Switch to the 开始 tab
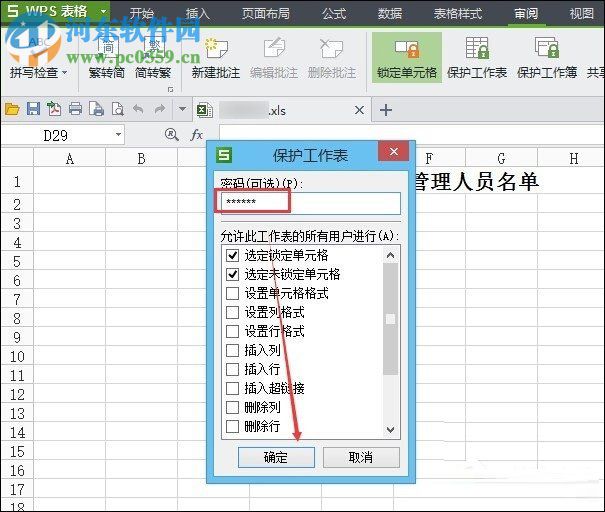Viewport: 605px width, 512px height. [x=142, y=14]
